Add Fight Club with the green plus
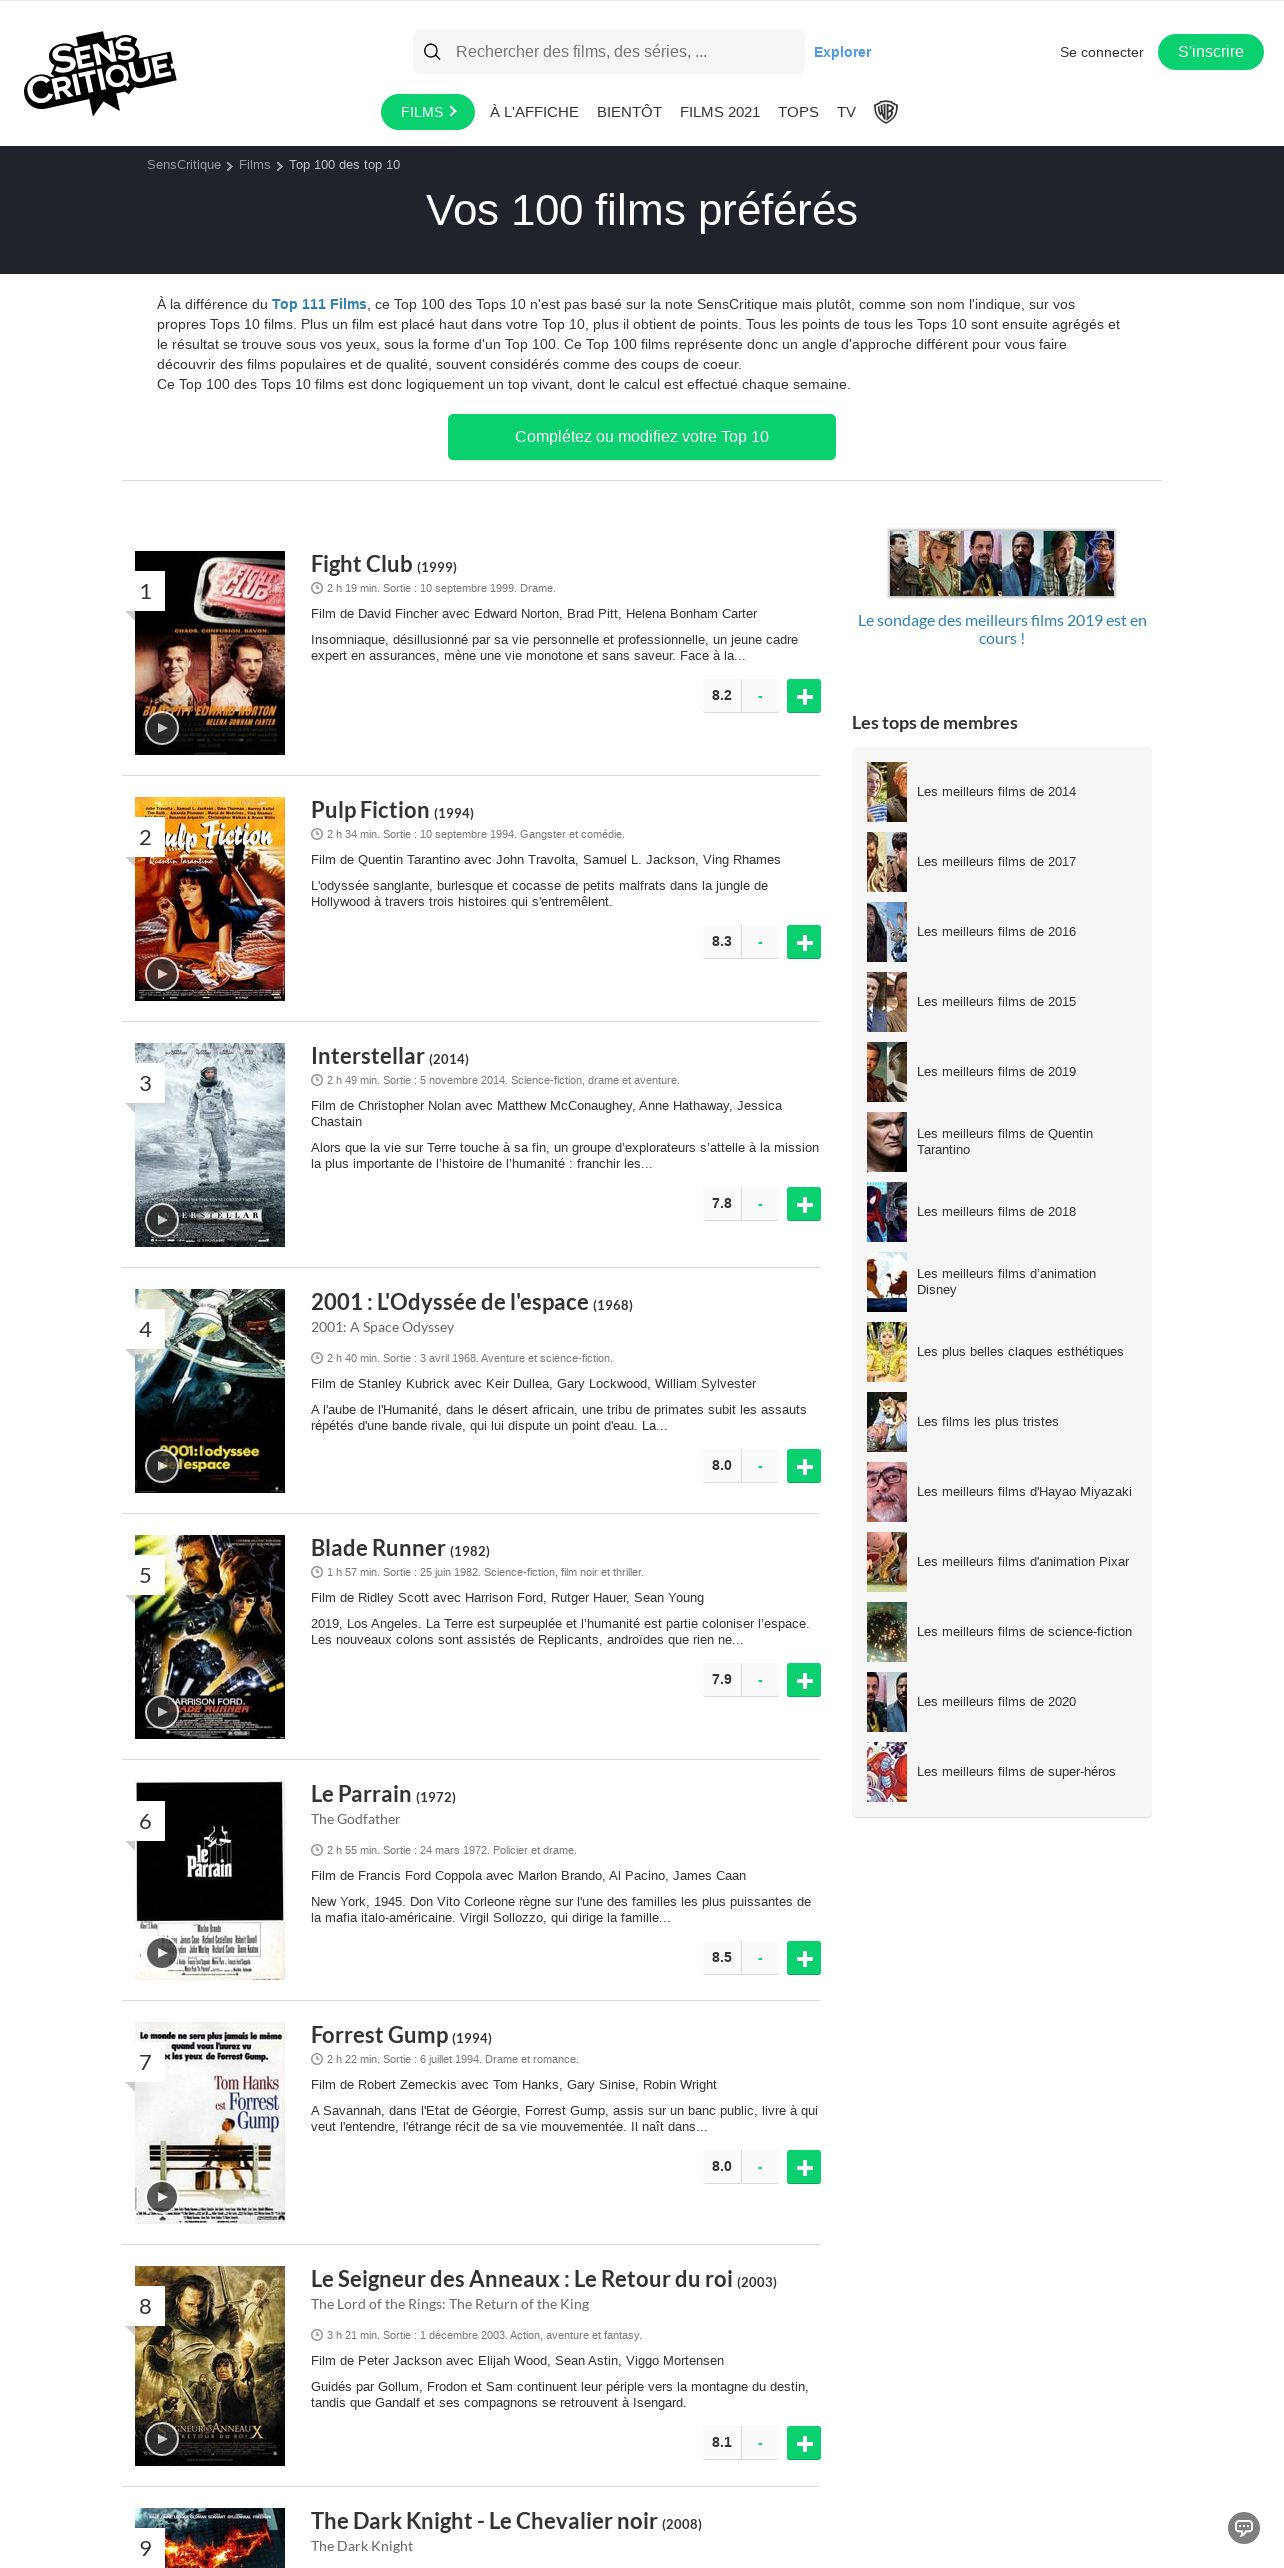The width and height of the screenshot is (1284, 2568). 804,696
